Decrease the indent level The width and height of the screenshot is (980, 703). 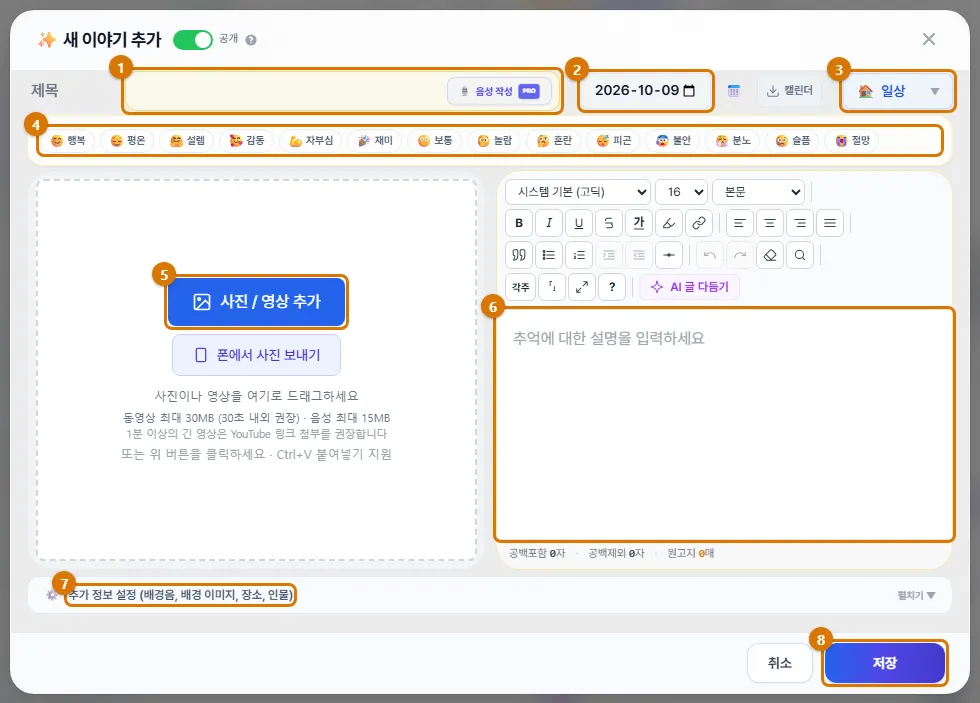tap(639, 255)
